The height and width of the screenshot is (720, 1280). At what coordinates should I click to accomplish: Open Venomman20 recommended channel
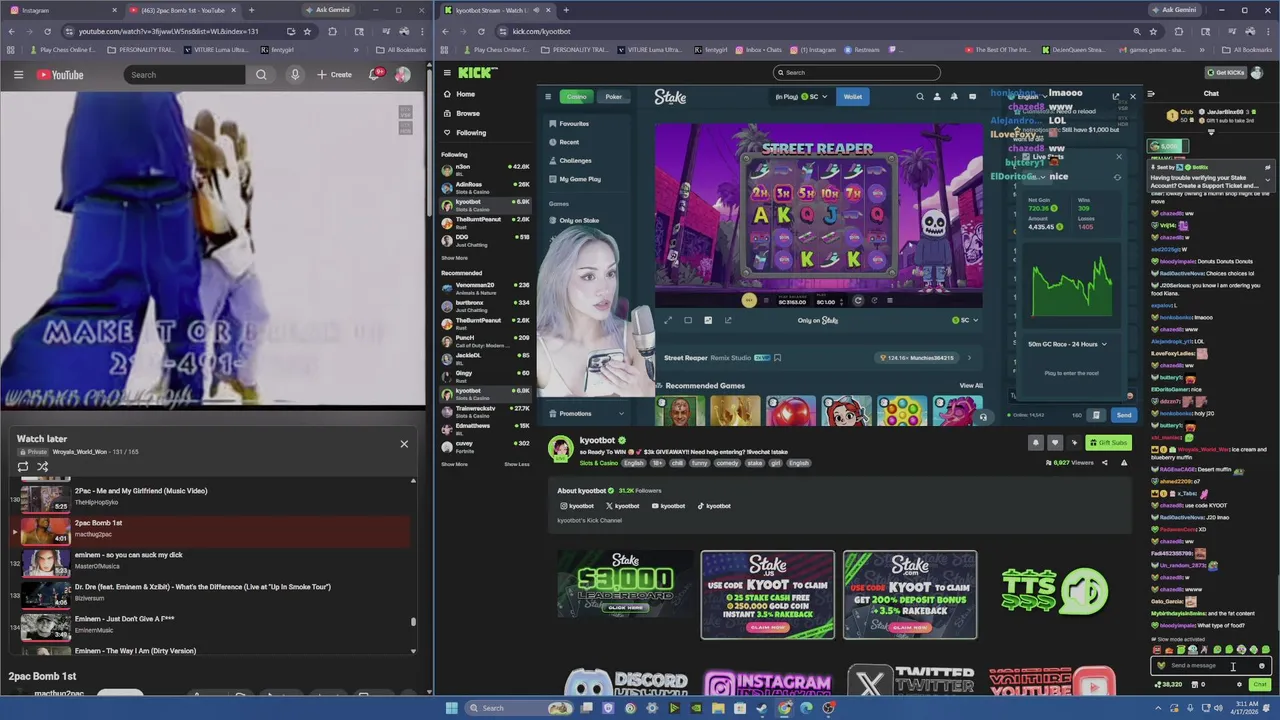tap(485, 287)
